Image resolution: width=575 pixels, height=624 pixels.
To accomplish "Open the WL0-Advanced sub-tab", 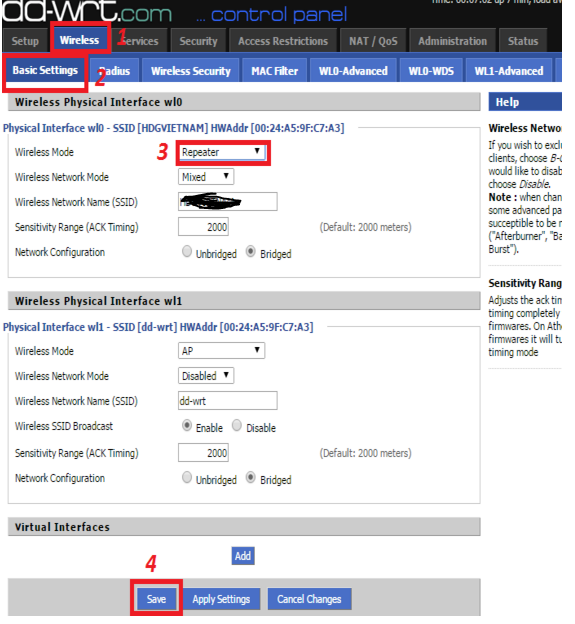I will tap(353, 71).
